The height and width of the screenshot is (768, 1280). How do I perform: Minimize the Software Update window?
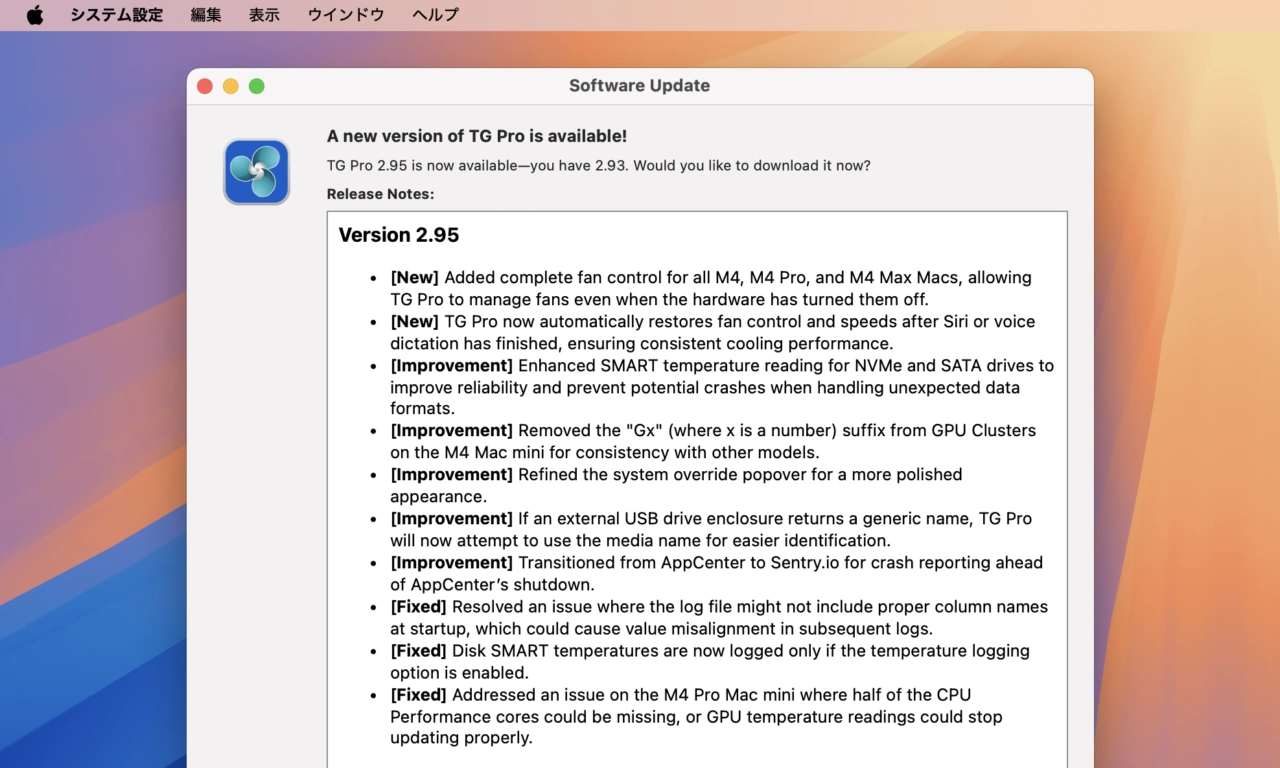pyautogui.click(x=231, y=86)
